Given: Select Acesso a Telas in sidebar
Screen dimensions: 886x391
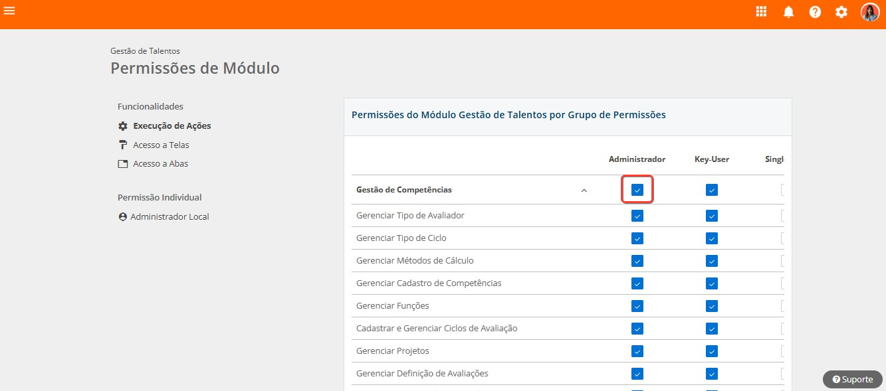Looking at the screenshot, I should pyautogui.click(x=161, y=145).
